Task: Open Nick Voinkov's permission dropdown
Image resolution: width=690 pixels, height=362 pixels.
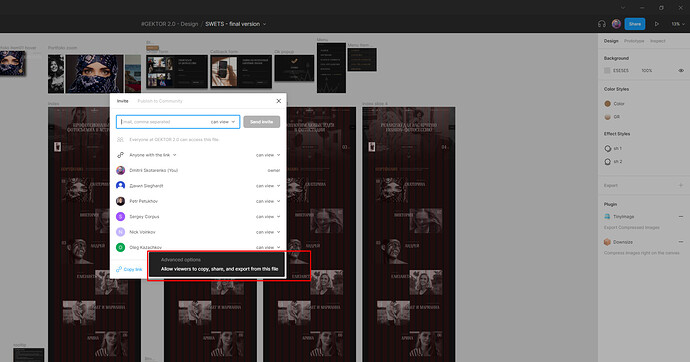Action: coord(268,232)
